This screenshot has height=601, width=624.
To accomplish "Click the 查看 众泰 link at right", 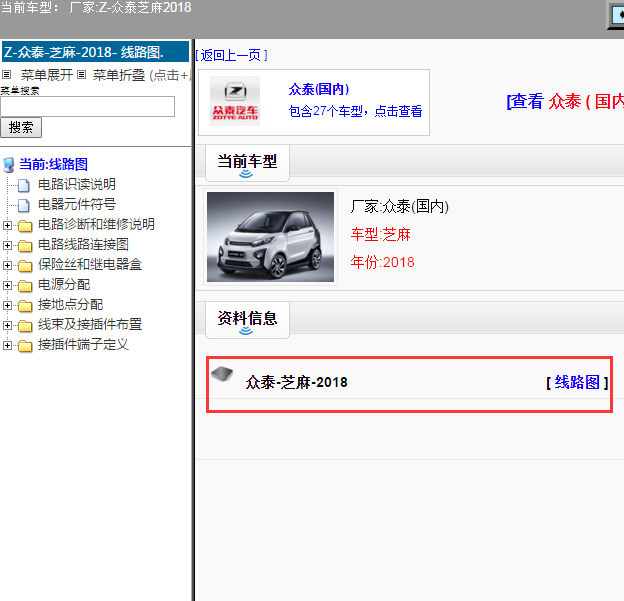I will (565, 101).
